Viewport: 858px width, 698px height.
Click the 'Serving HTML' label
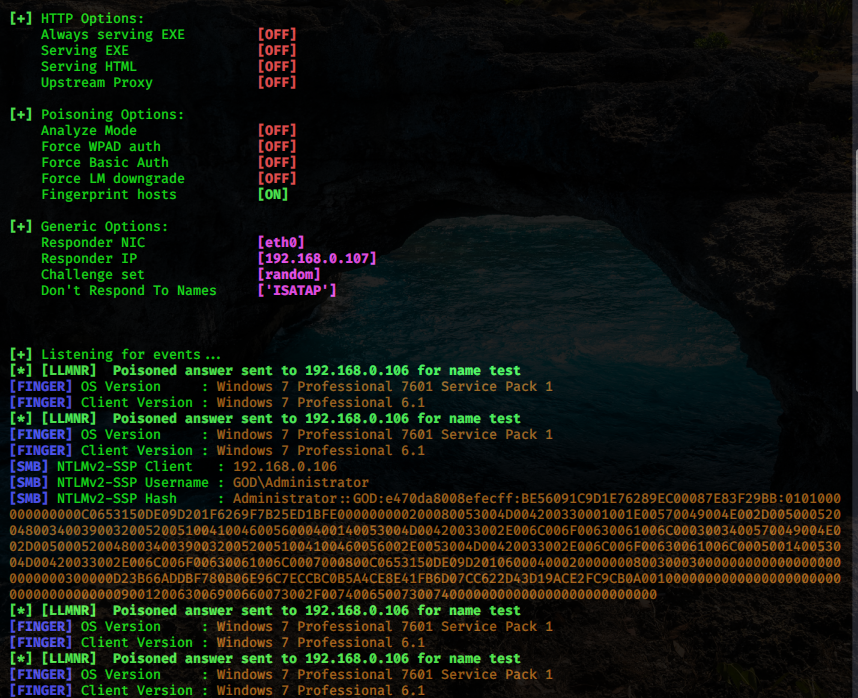[x=89, y=66]
